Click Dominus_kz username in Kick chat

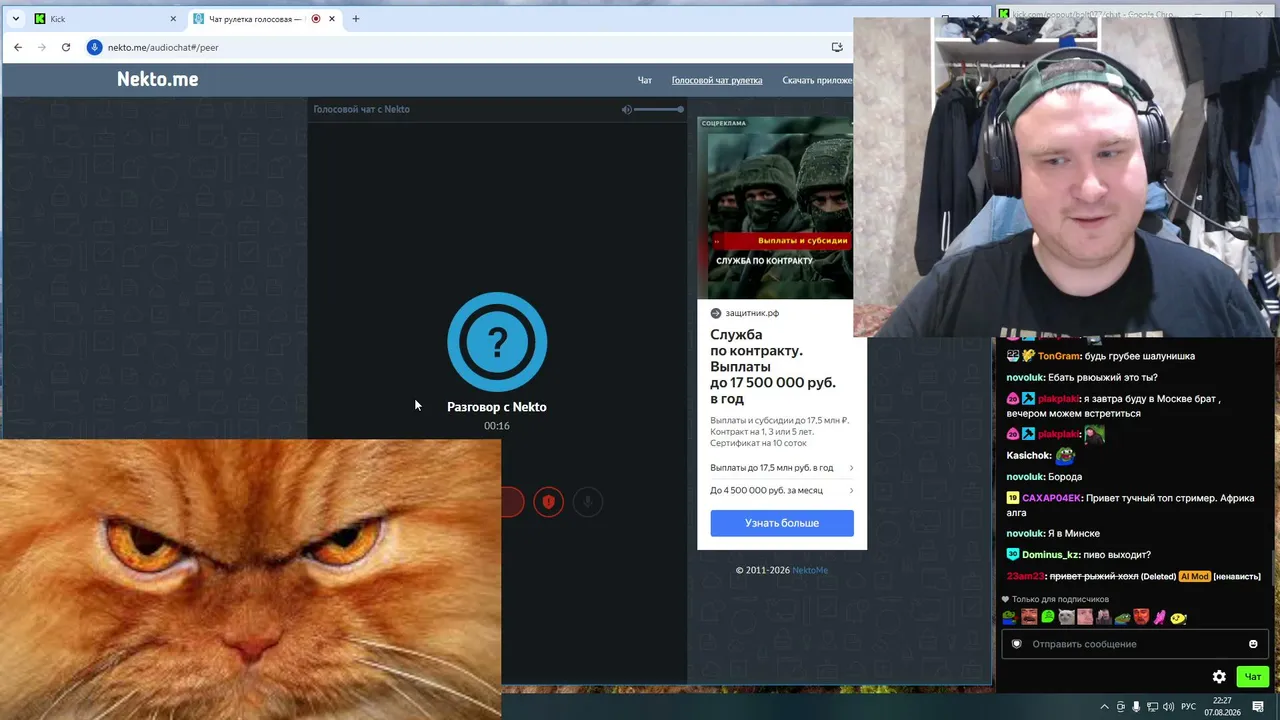(x=1050, y=555)
